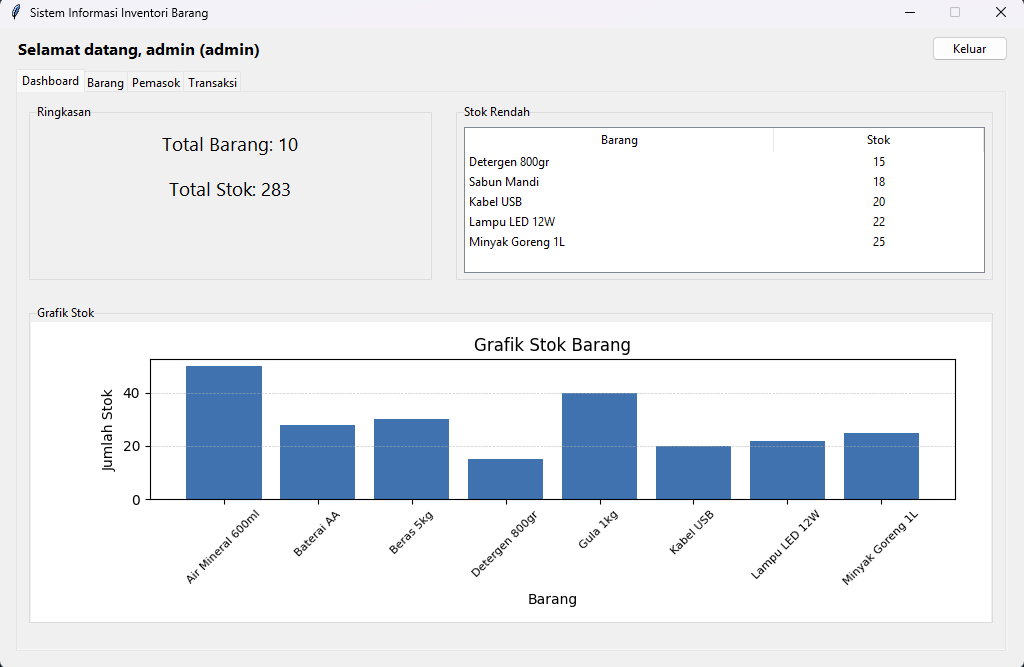Select the Lampu LED 12W table row
The width and height of the screenshot is (1024, 667).
tap(724, 222)
